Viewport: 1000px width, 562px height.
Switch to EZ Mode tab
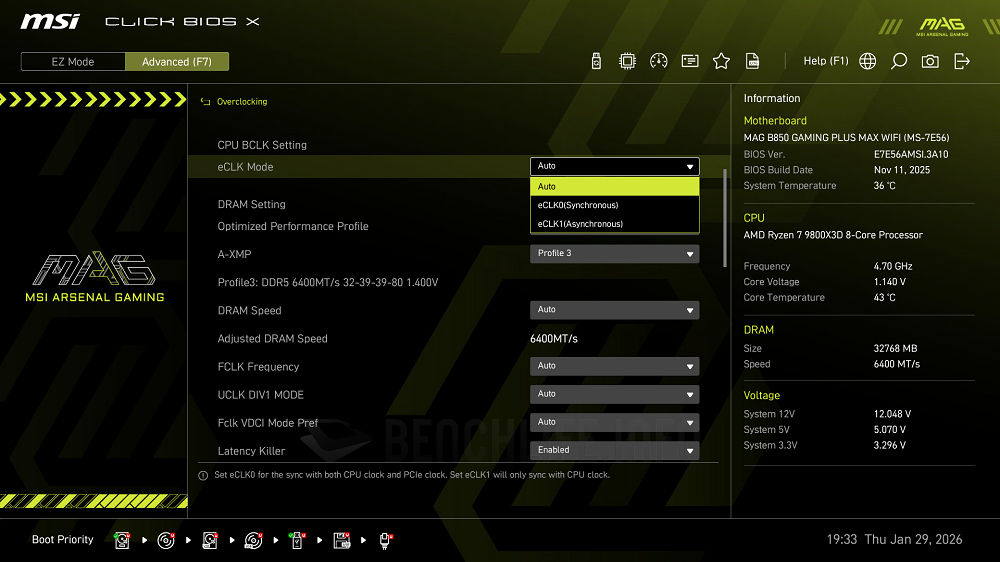(73, 62)
